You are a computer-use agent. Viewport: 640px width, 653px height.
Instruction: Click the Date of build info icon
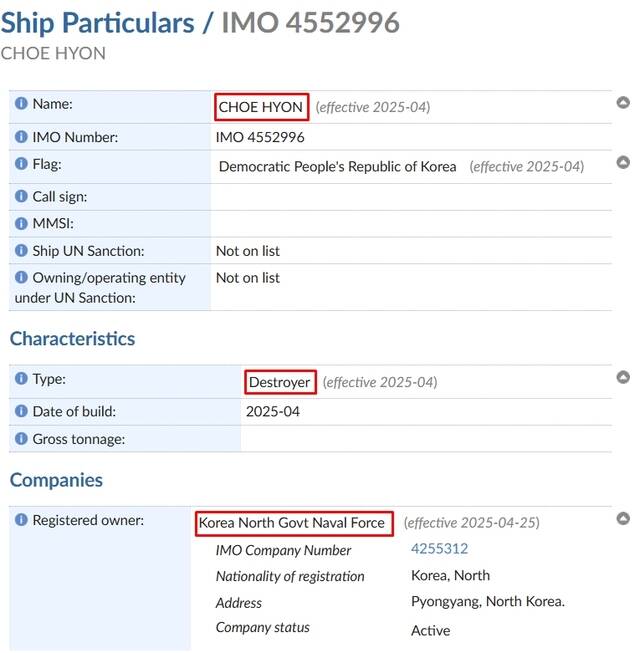[x=21, y=411]
